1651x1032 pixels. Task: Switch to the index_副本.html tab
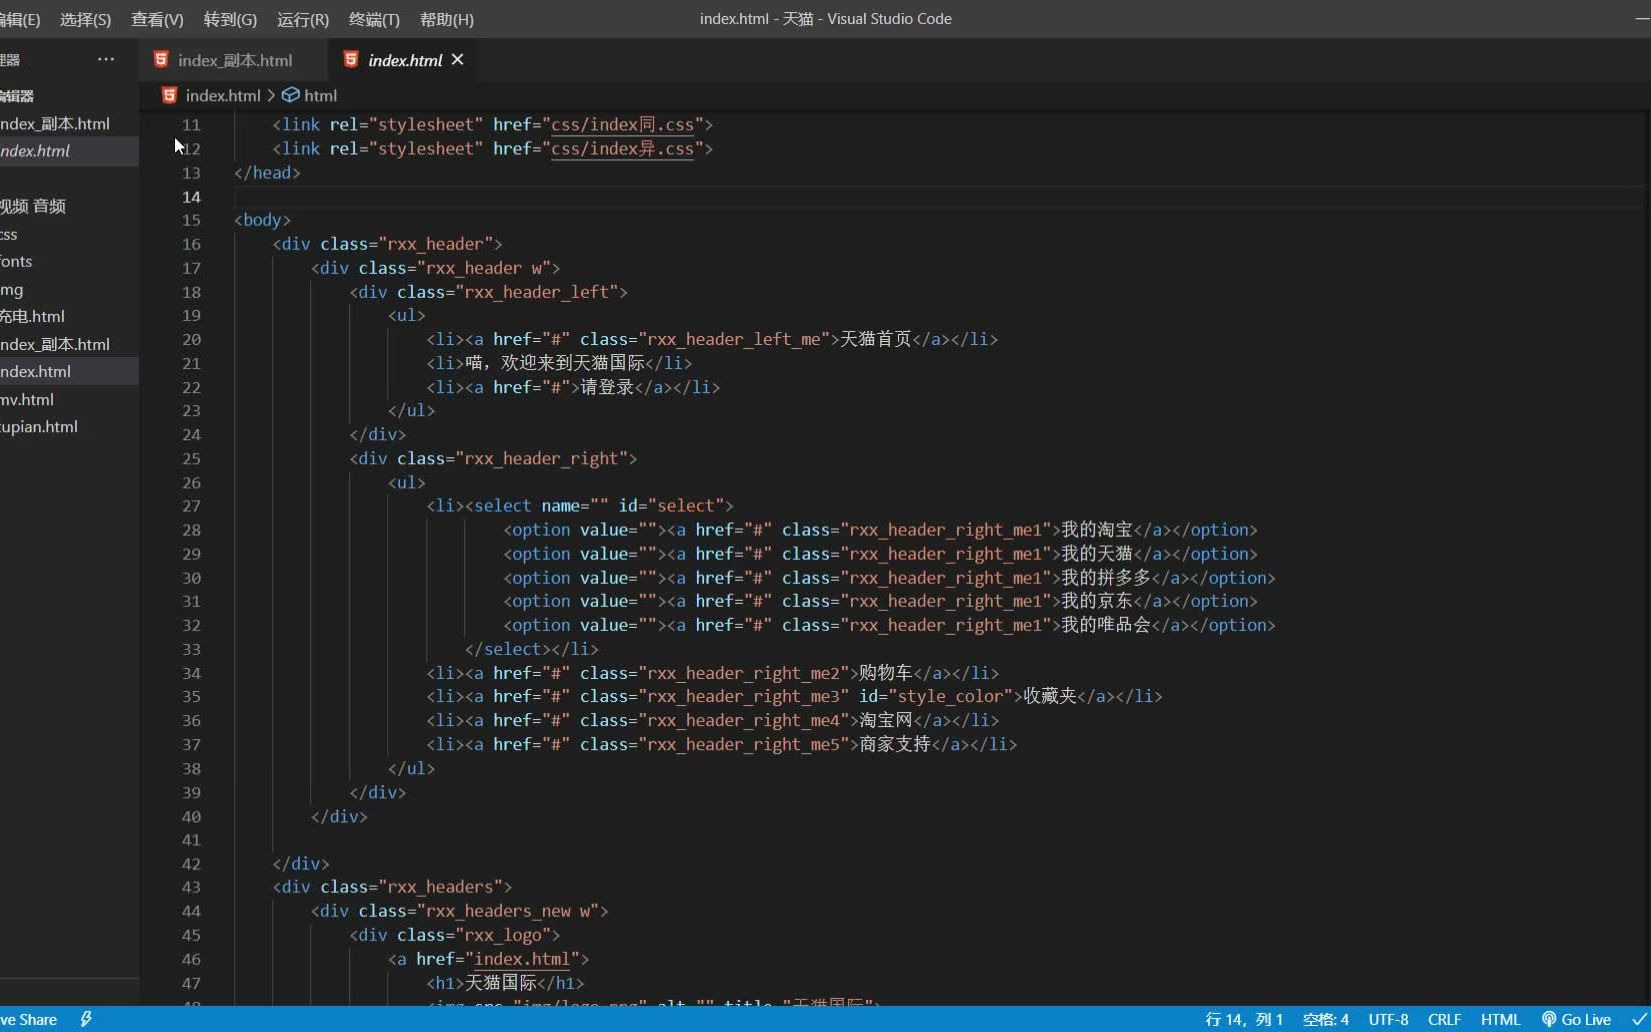234,60
